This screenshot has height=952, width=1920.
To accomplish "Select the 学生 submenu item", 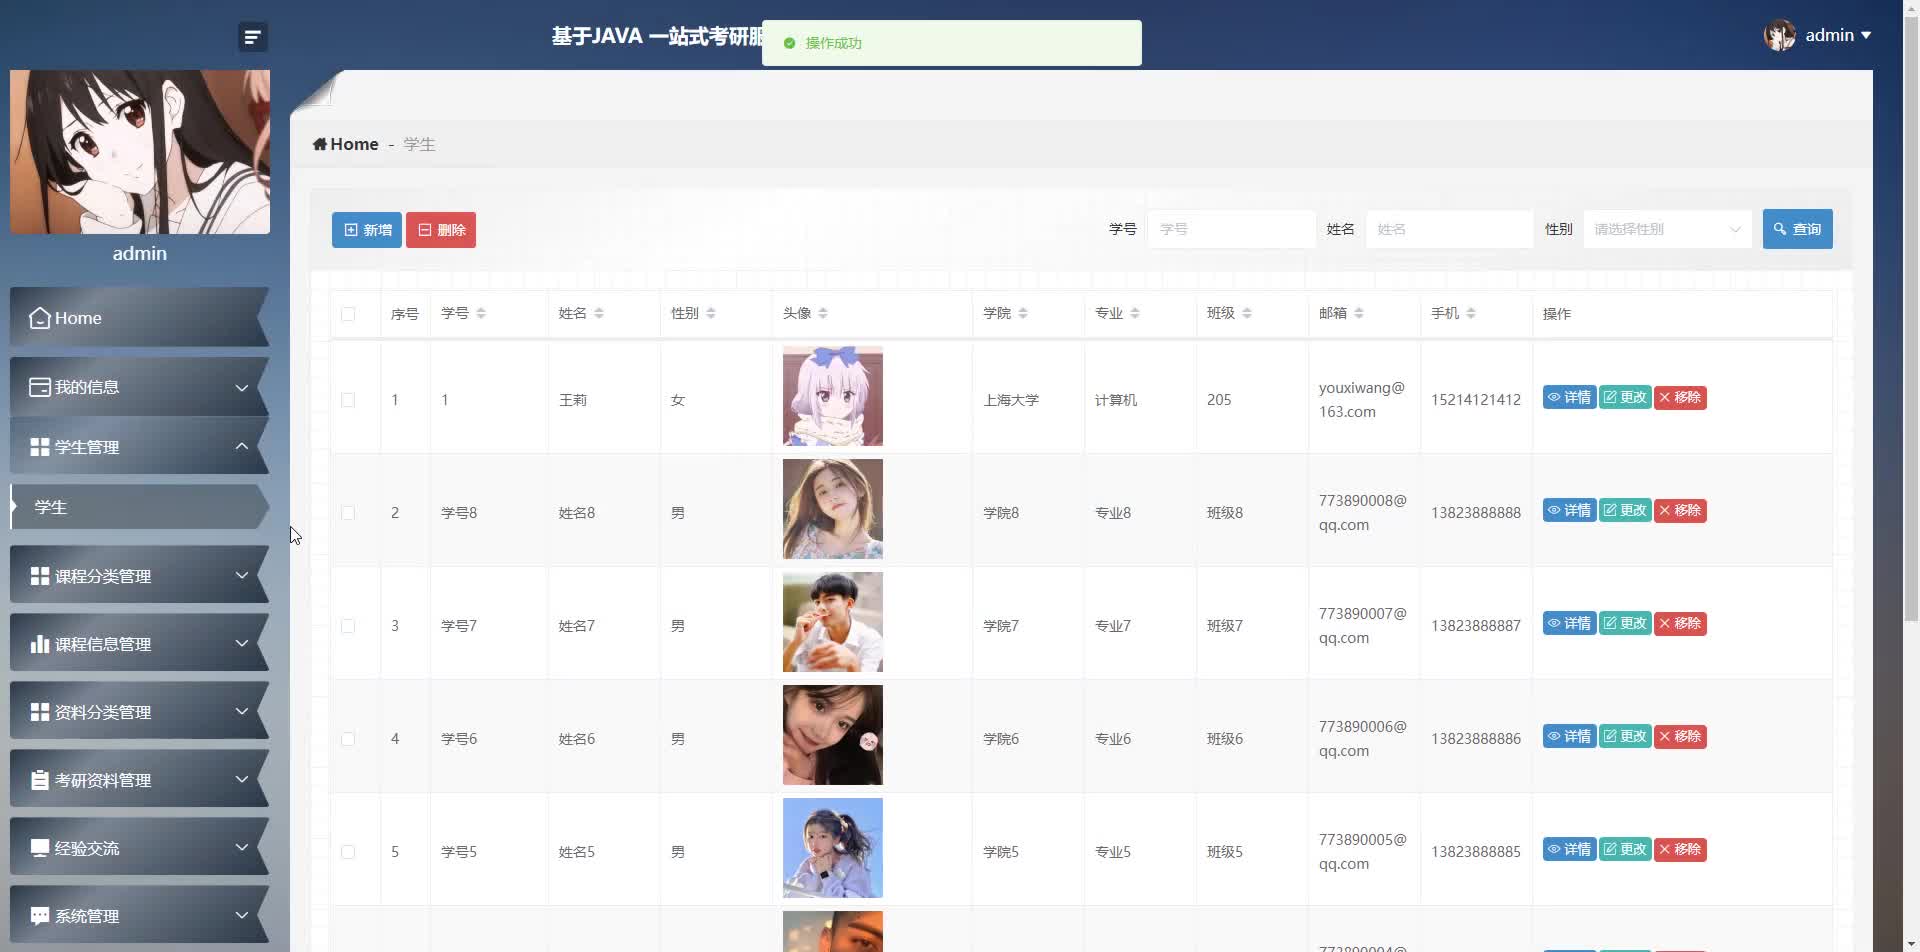I will pyautogui.click(x=140, y=507).
